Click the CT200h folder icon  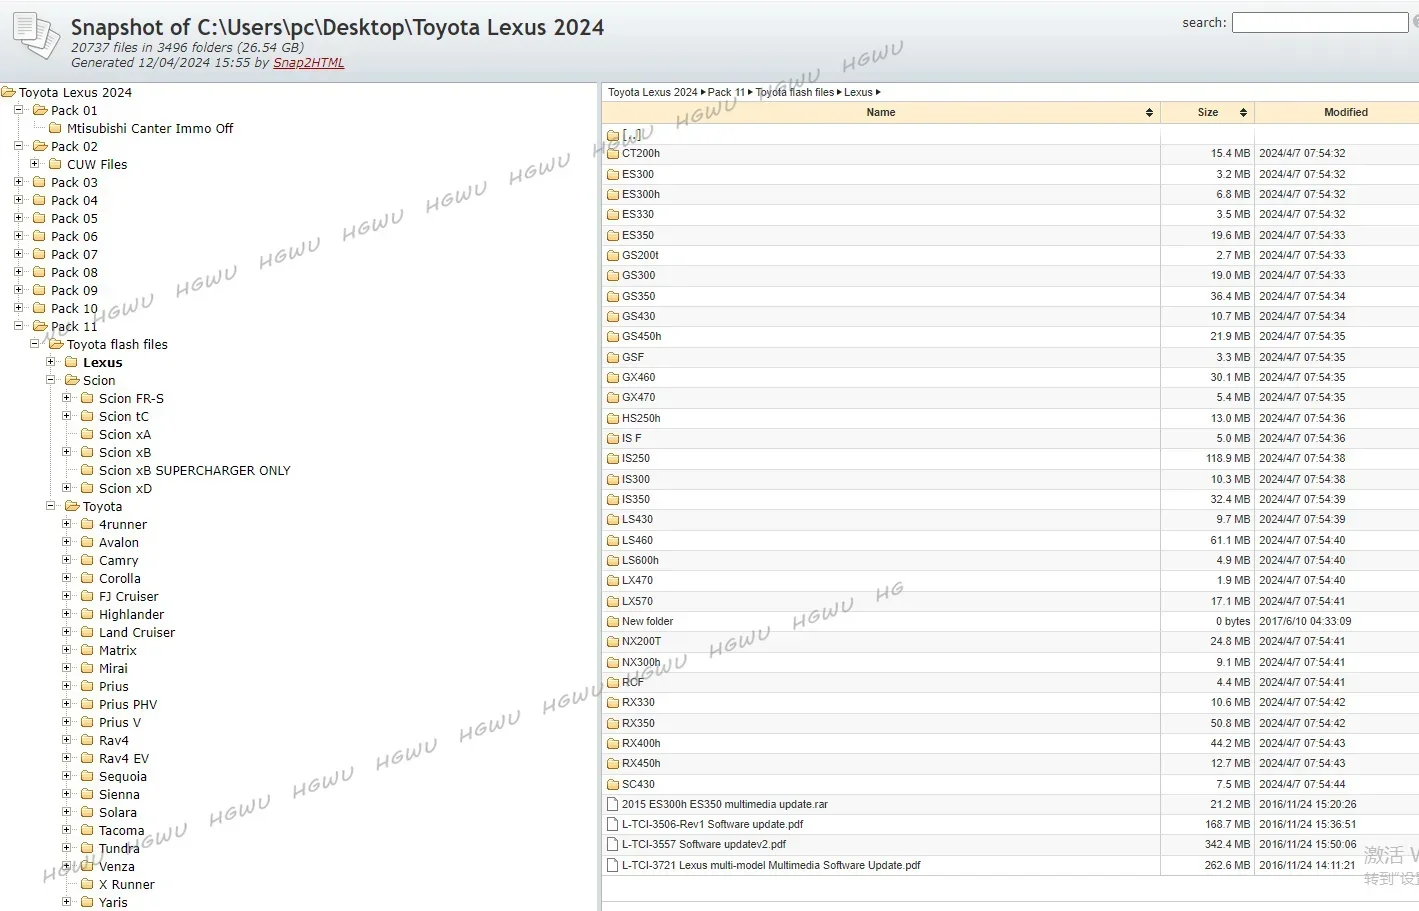click(x=613, y=154)
